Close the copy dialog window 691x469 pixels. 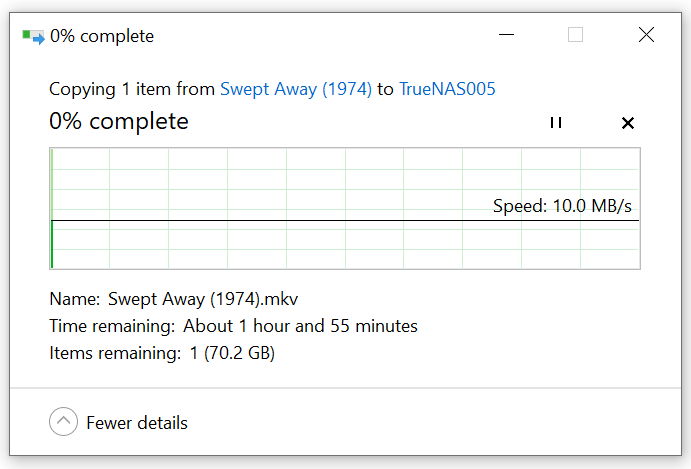click(645, 36)
